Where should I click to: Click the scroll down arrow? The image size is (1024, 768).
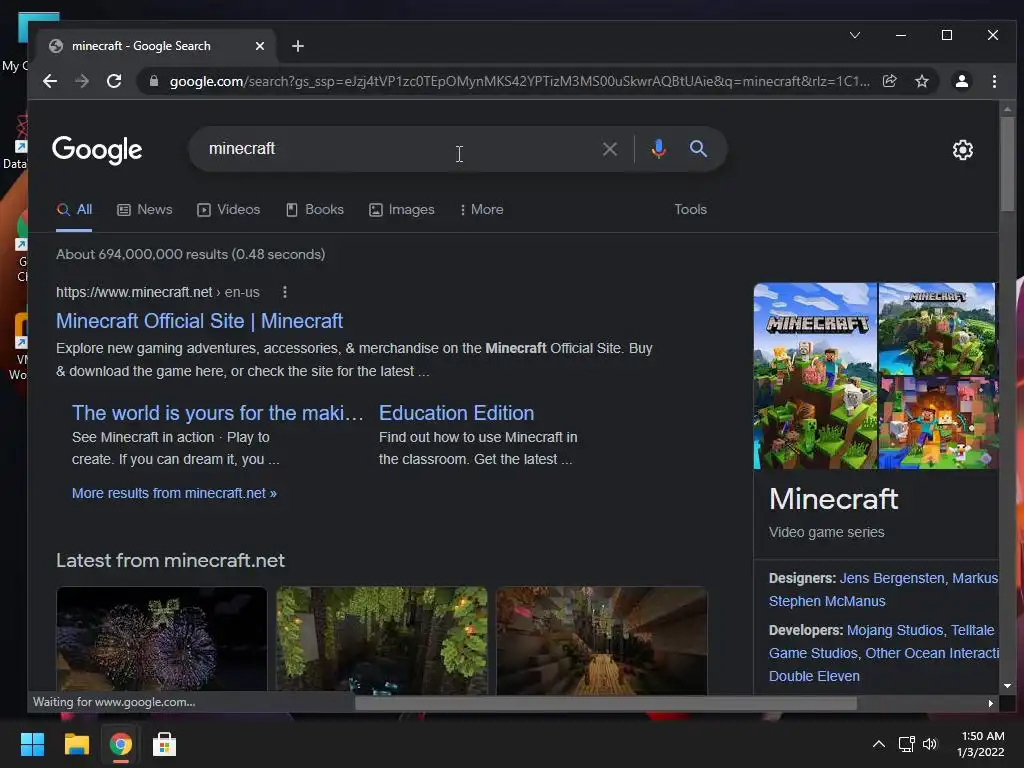click(x=1007, y=686)
